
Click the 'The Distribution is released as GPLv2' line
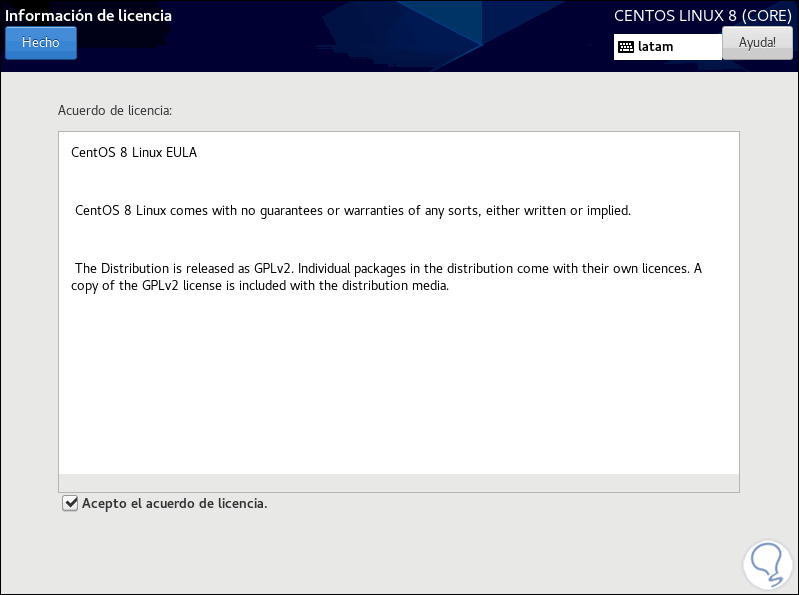[185, 269]
